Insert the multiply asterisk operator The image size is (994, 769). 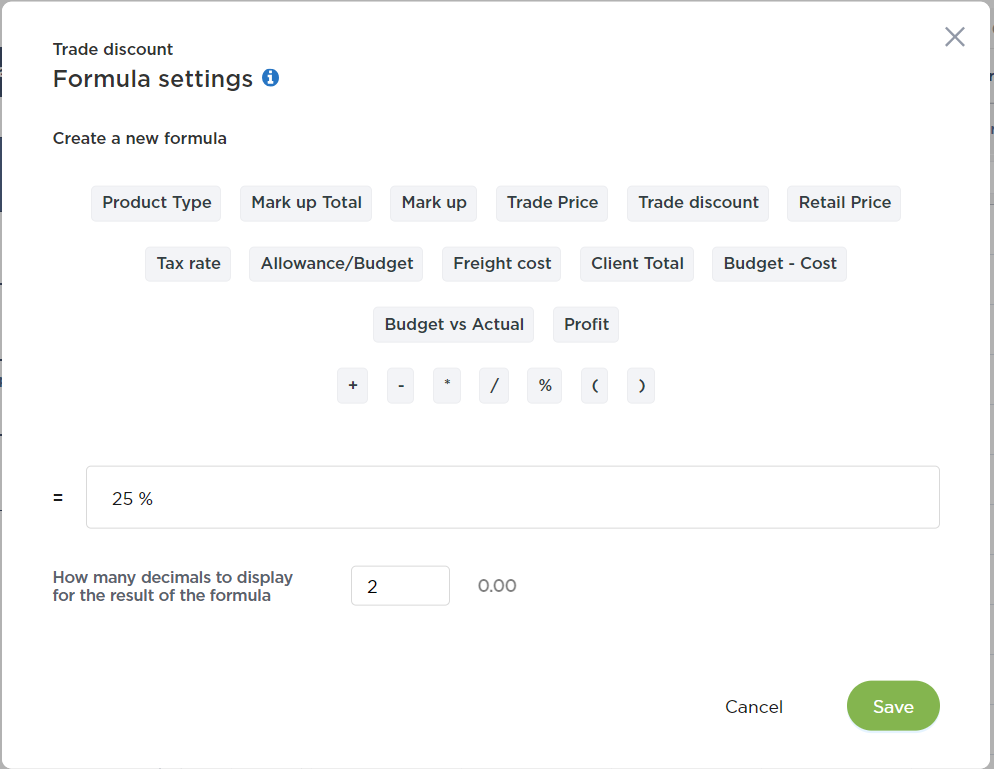click(x=447, y=385)
